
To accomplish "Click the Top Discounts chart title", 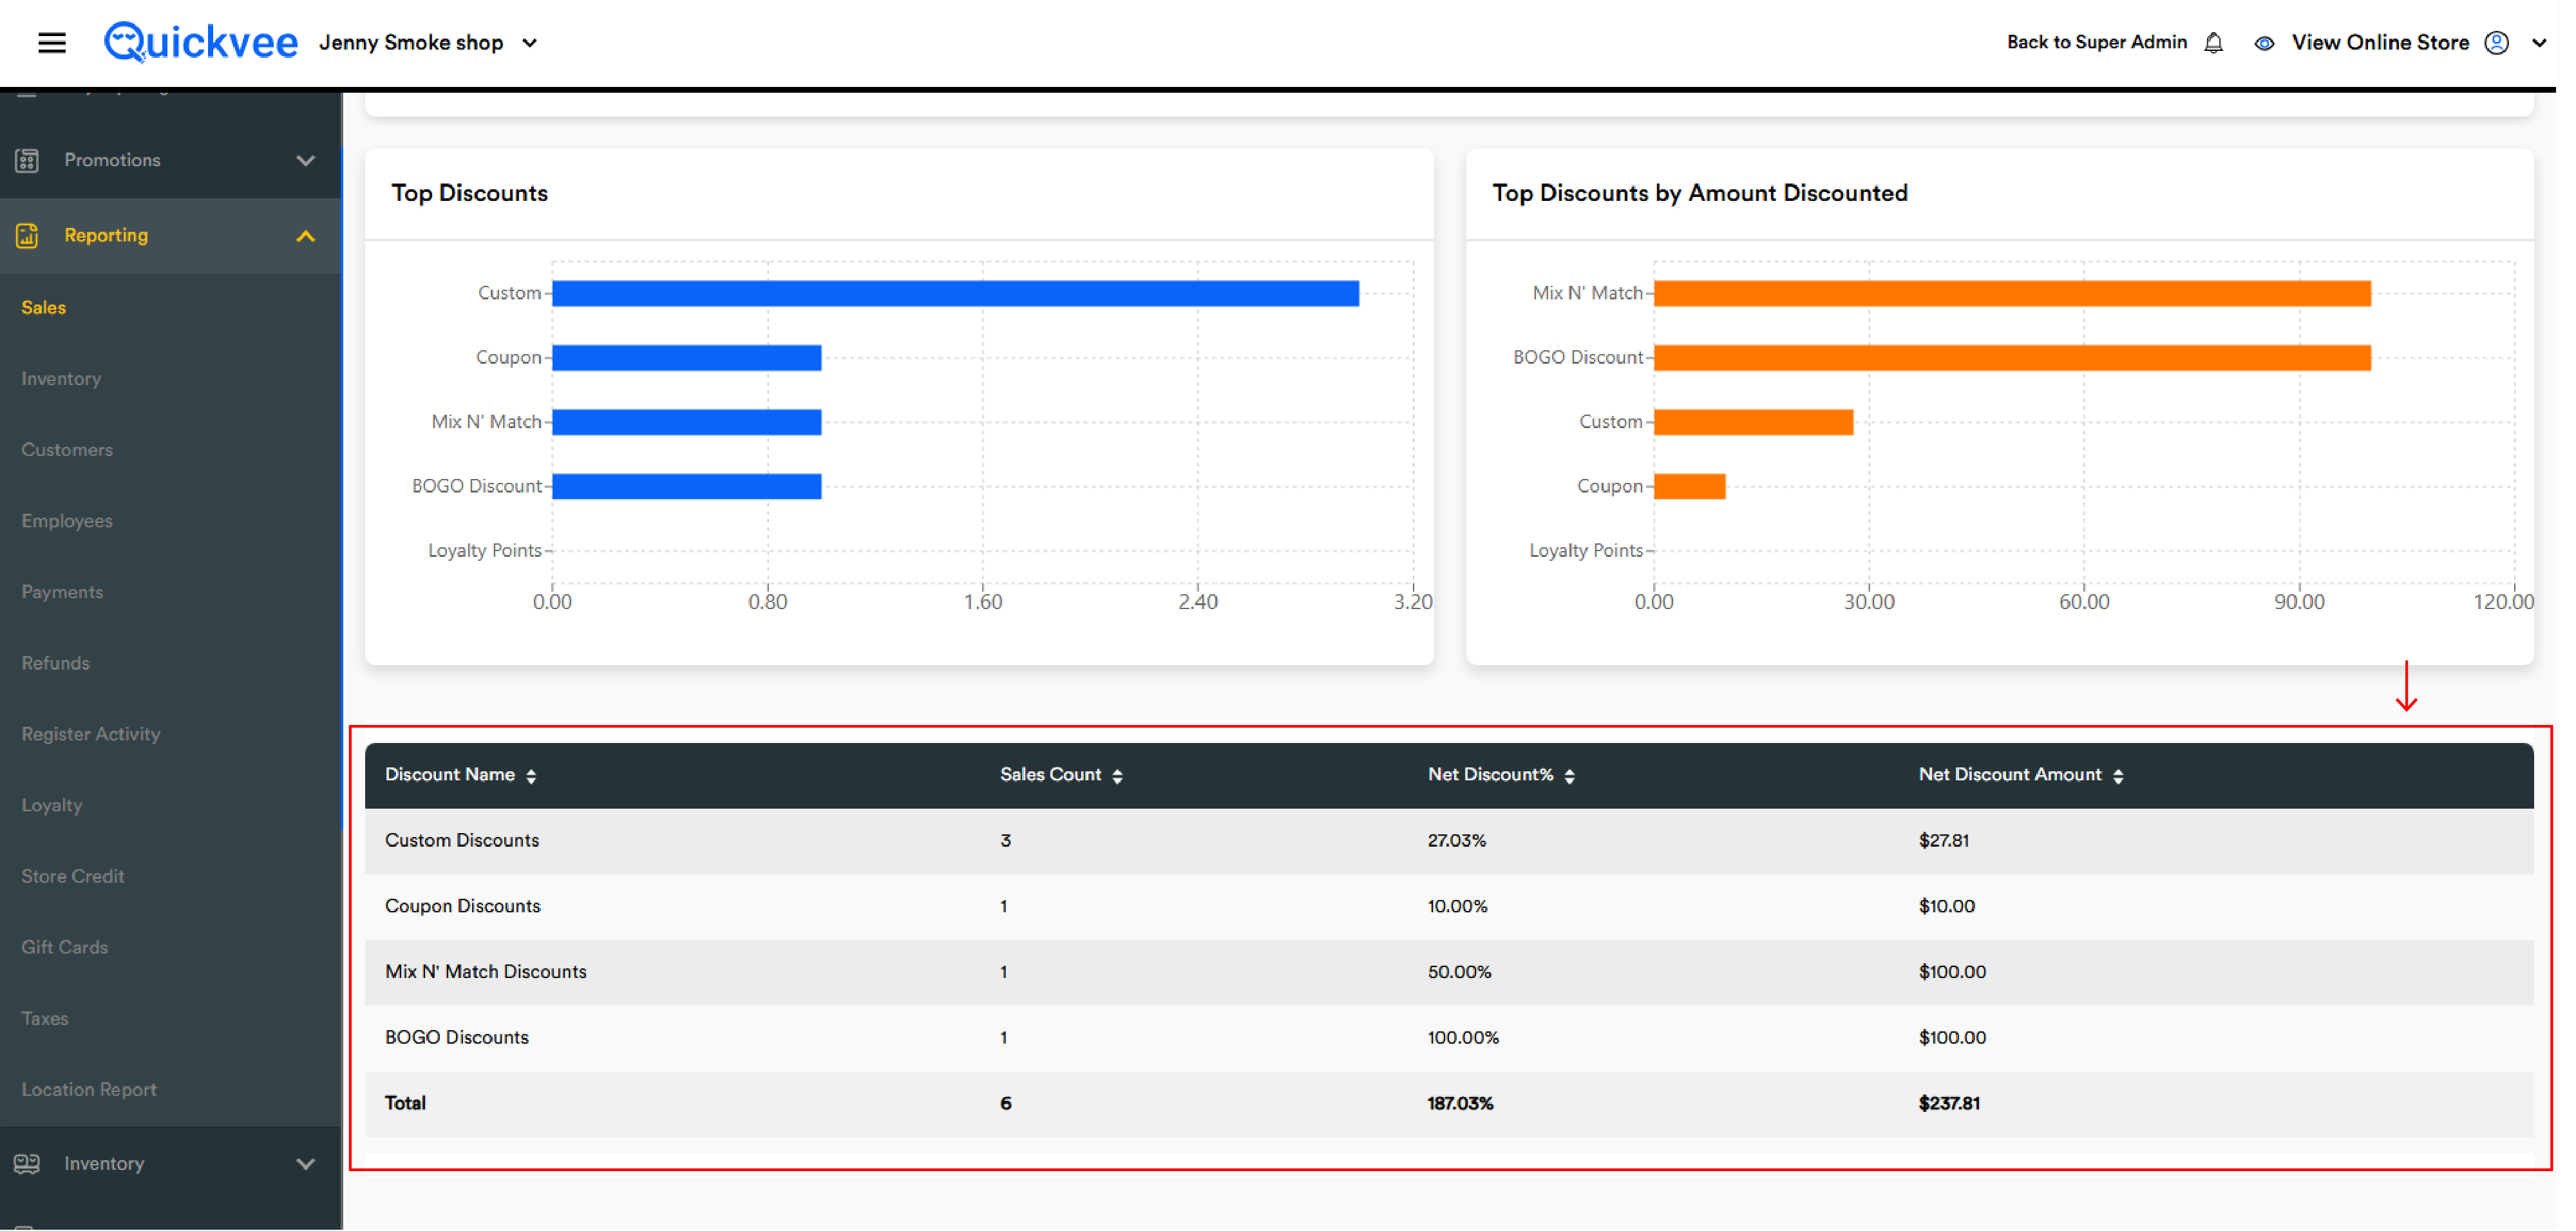I will (469, 193).
